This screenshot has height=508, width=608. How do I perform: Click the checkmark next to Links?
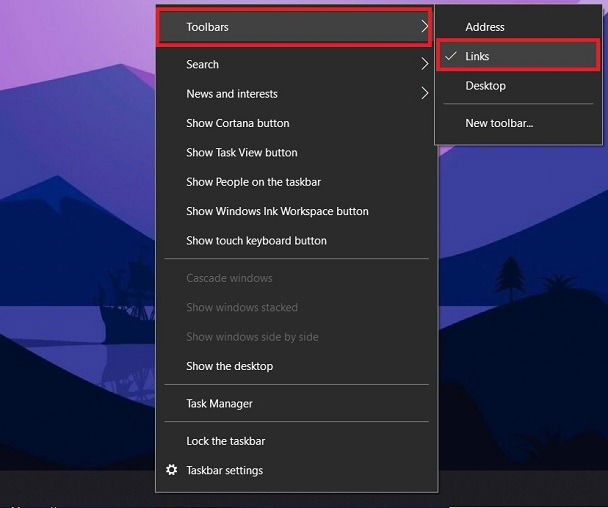click(451, 56)
